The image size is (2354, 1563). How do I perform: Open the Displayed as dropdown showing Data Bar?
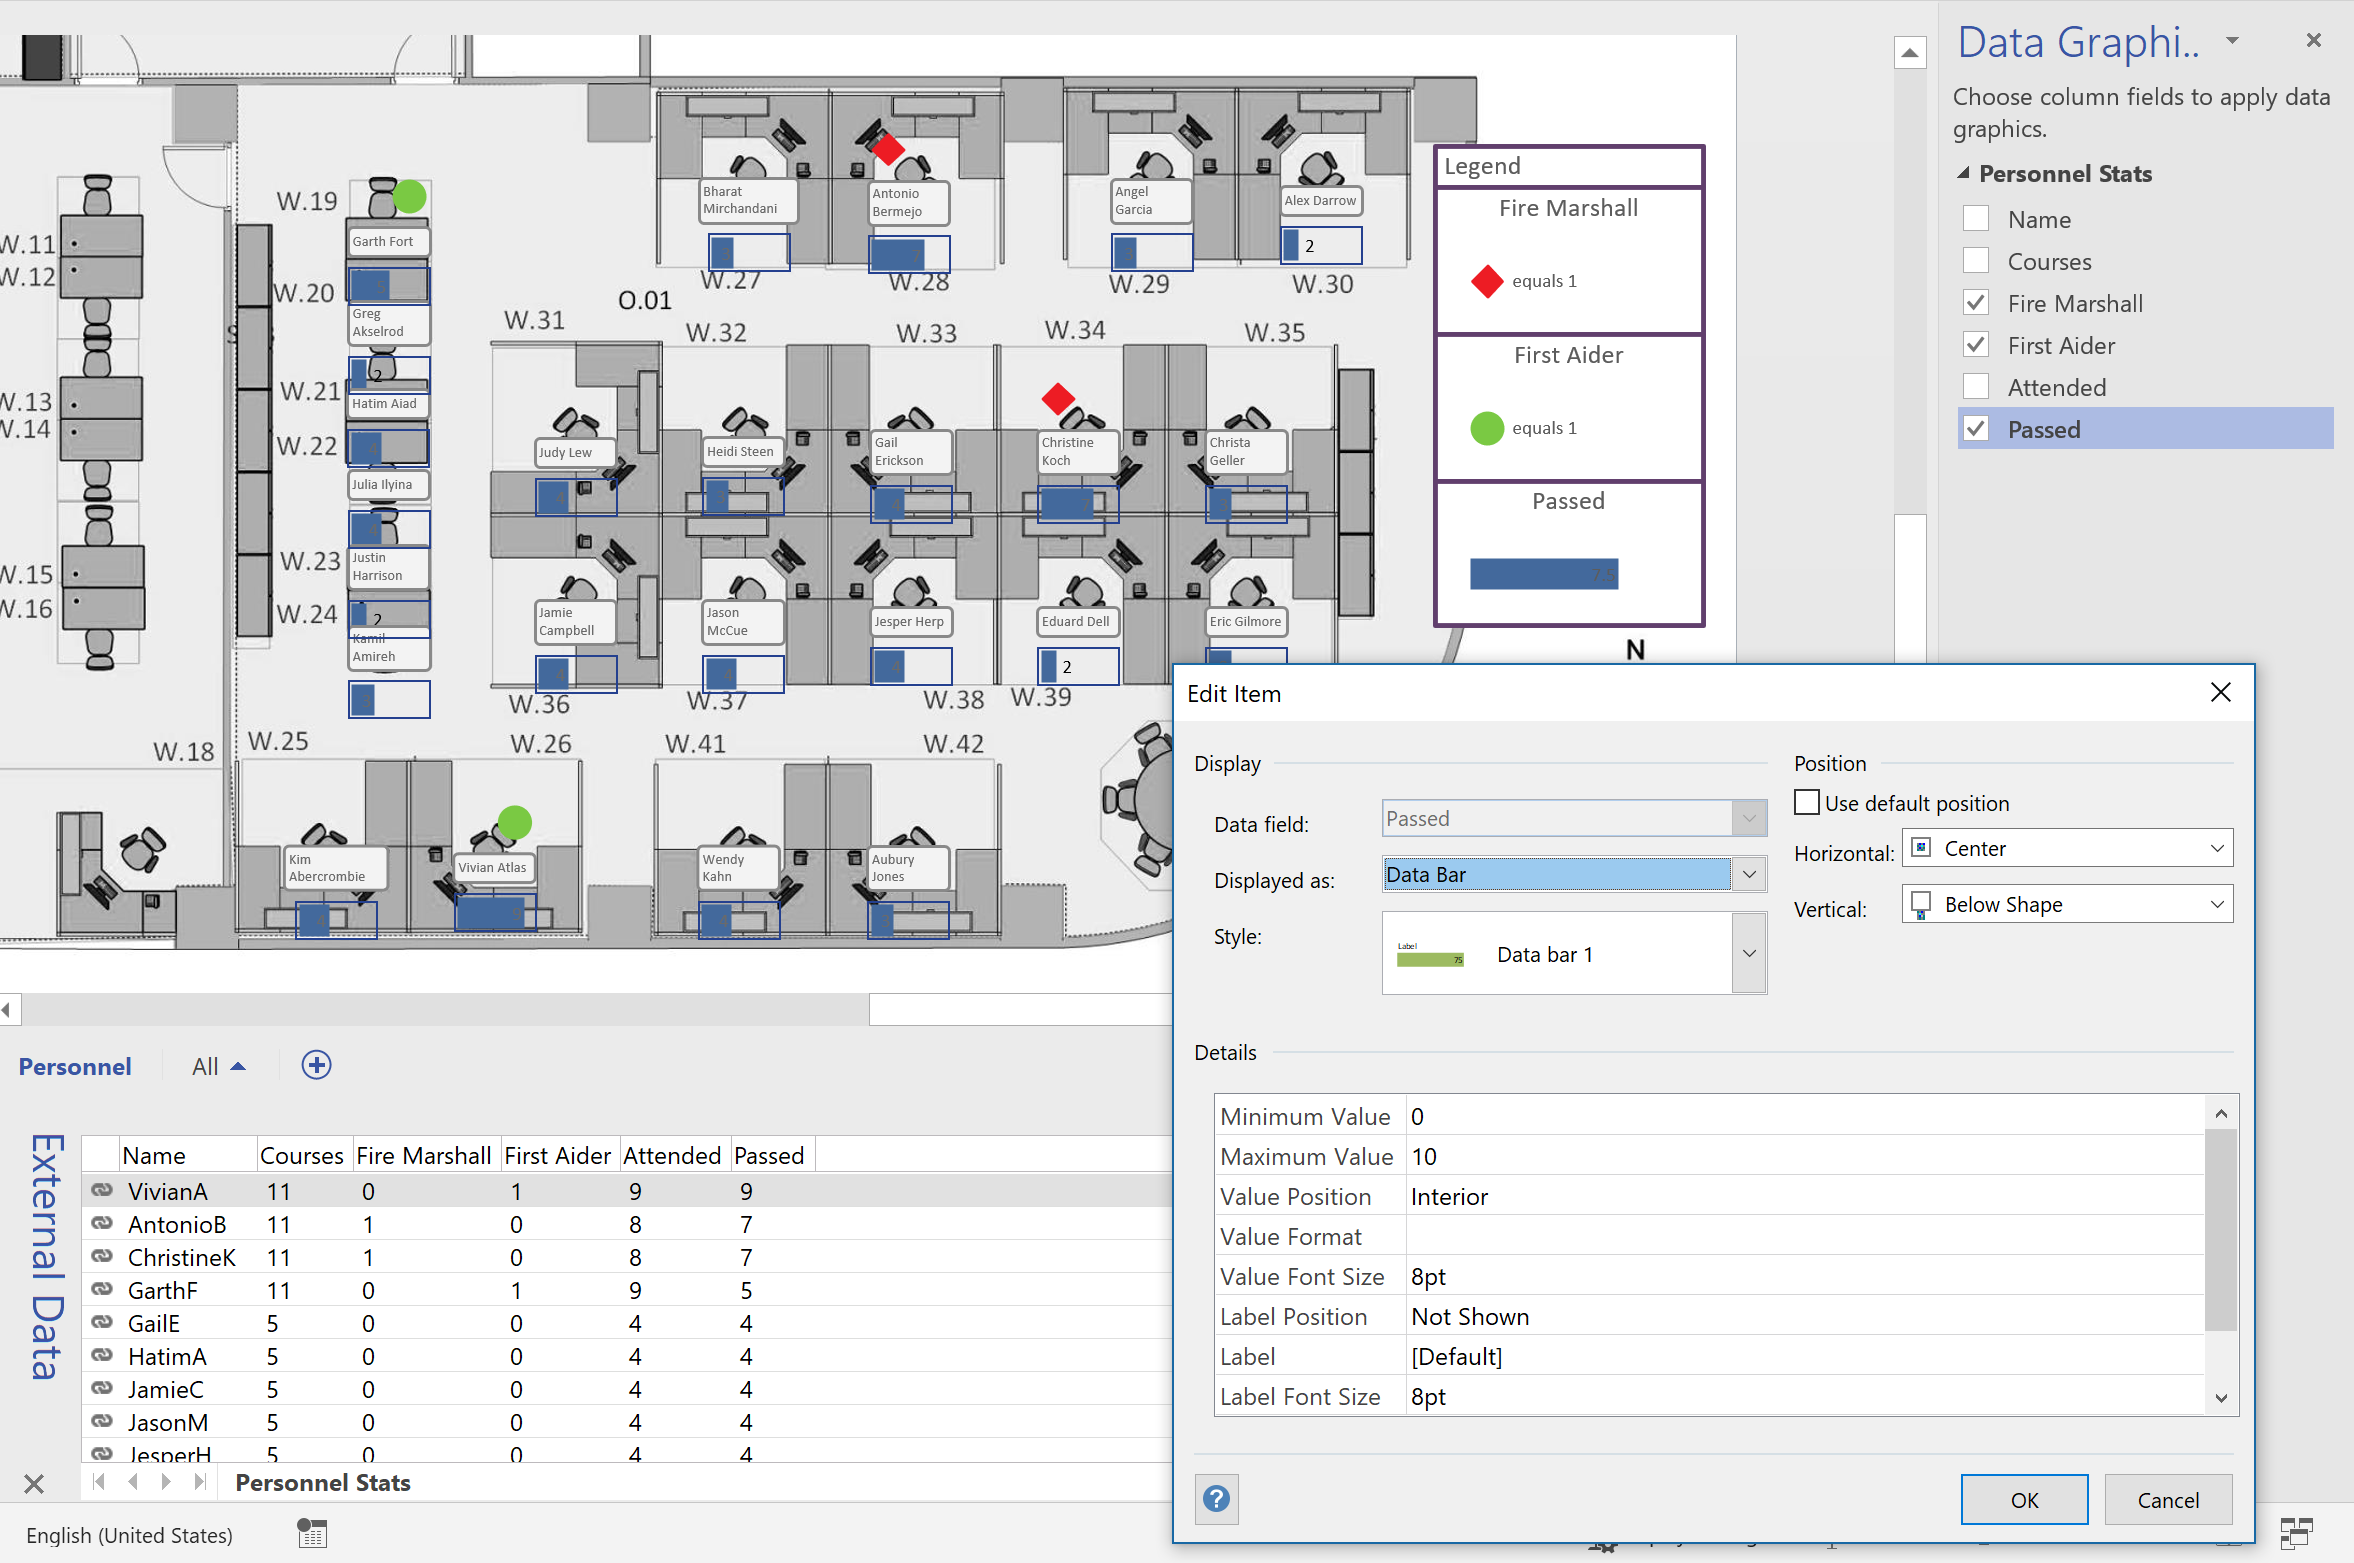(x=1748, y=873)
